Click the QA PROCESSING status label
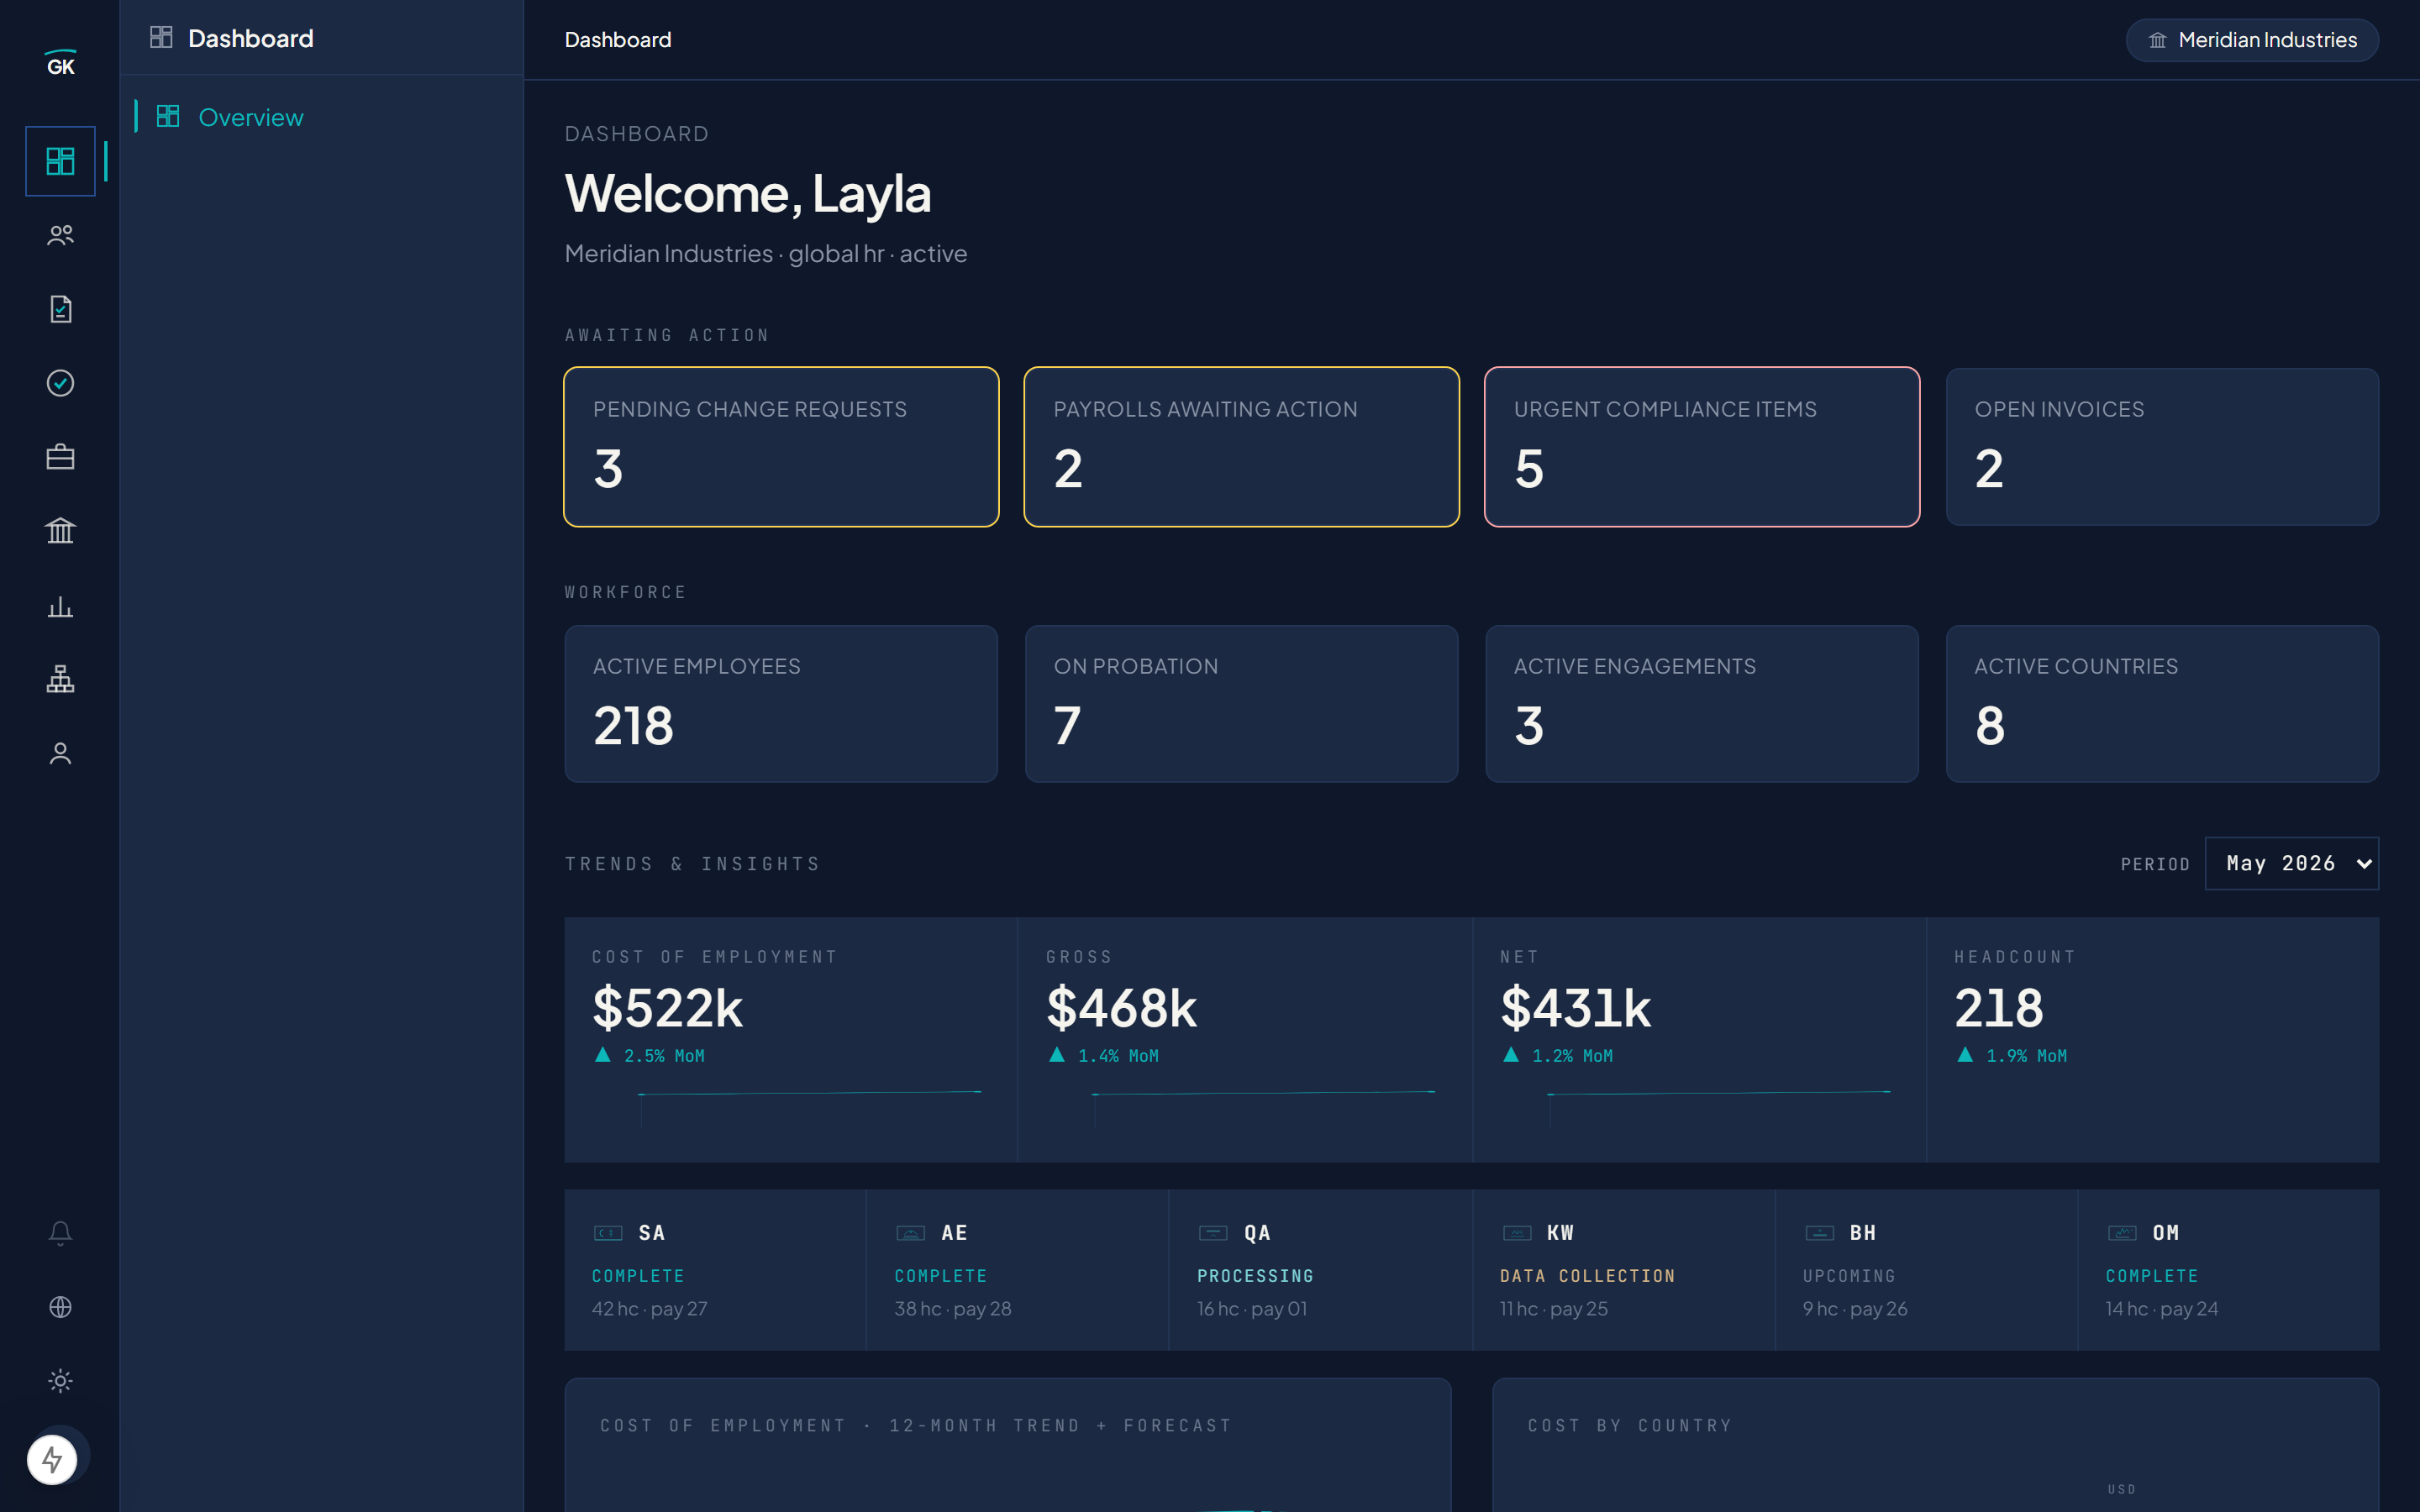Viewport: 2420px width, 1512px height. (1255, 1276)
